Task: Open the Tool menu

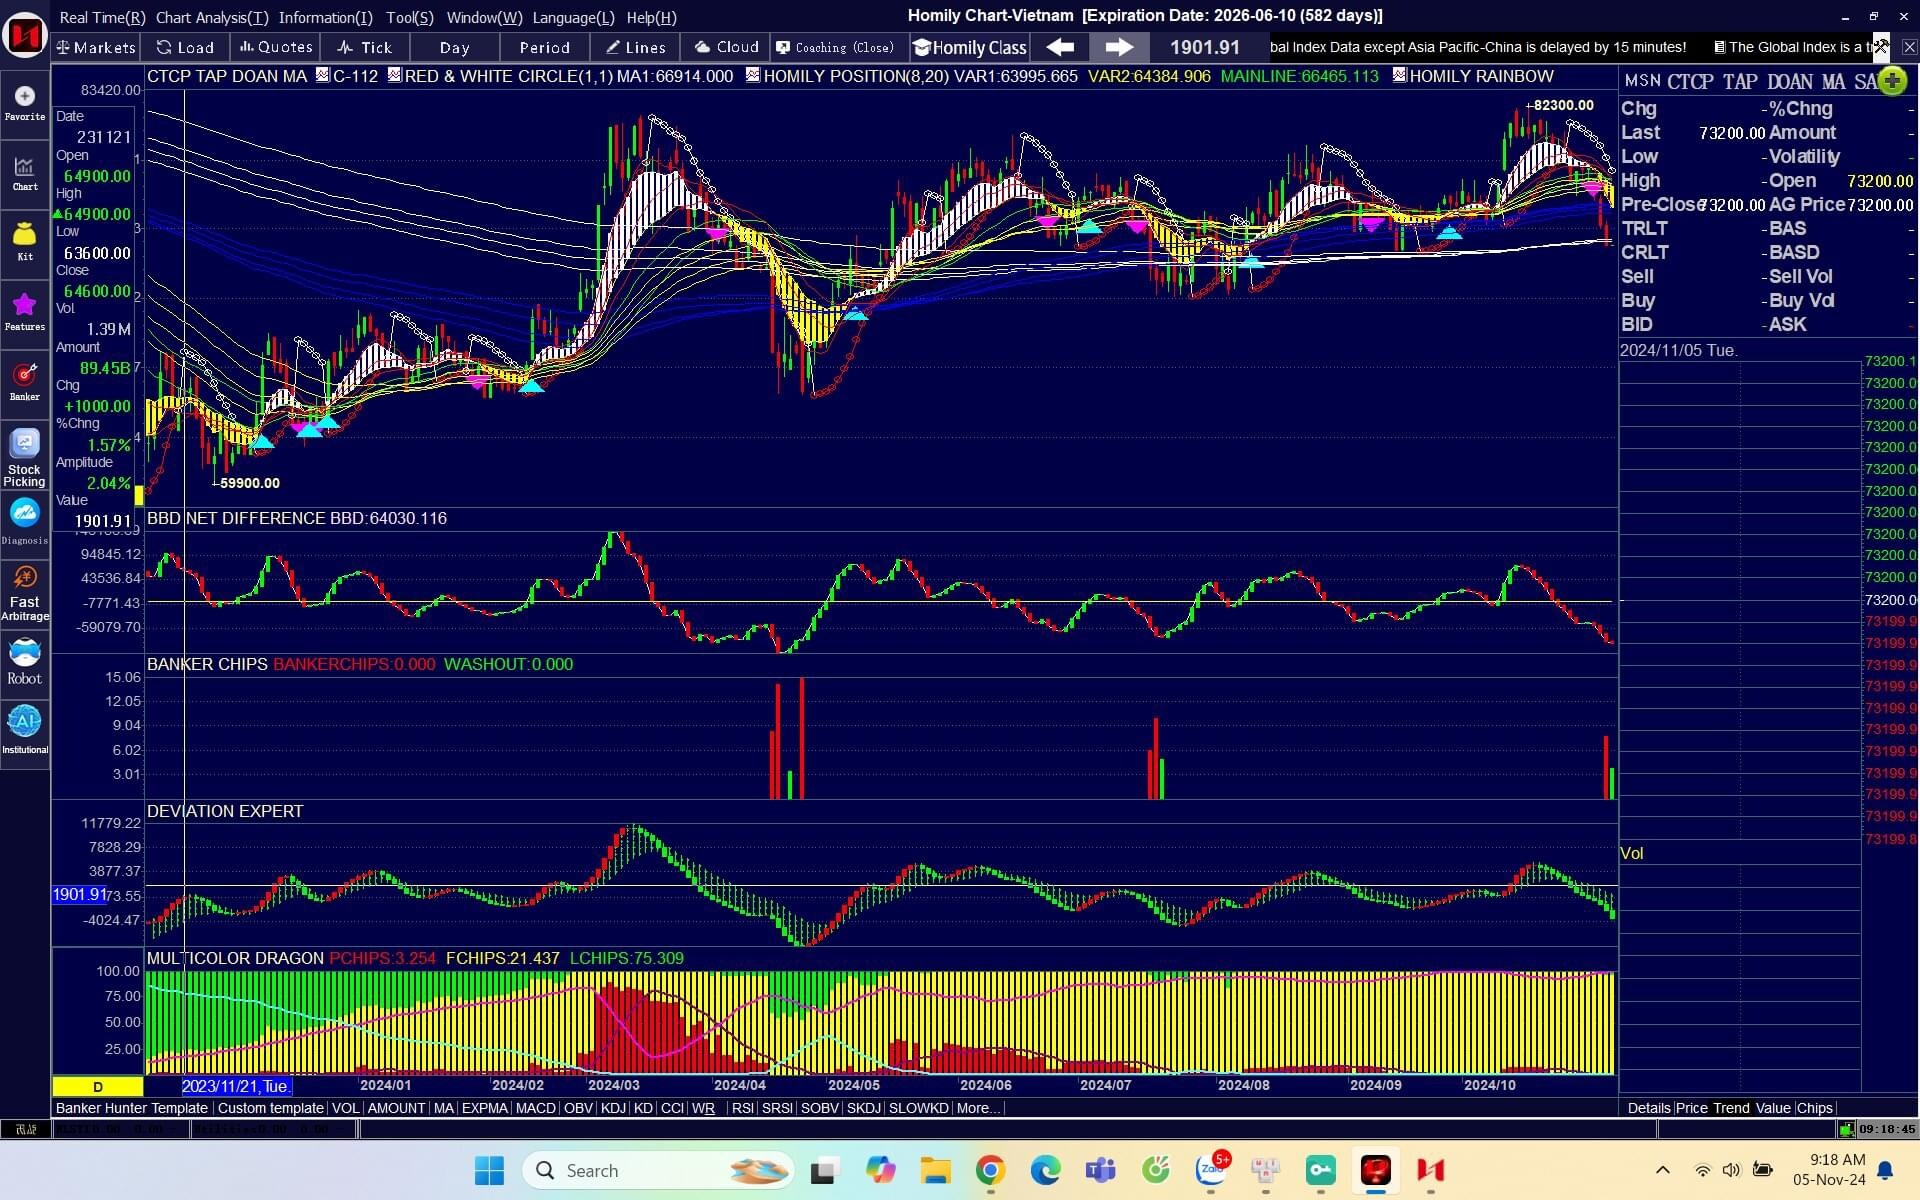Action: coord(410,17)
